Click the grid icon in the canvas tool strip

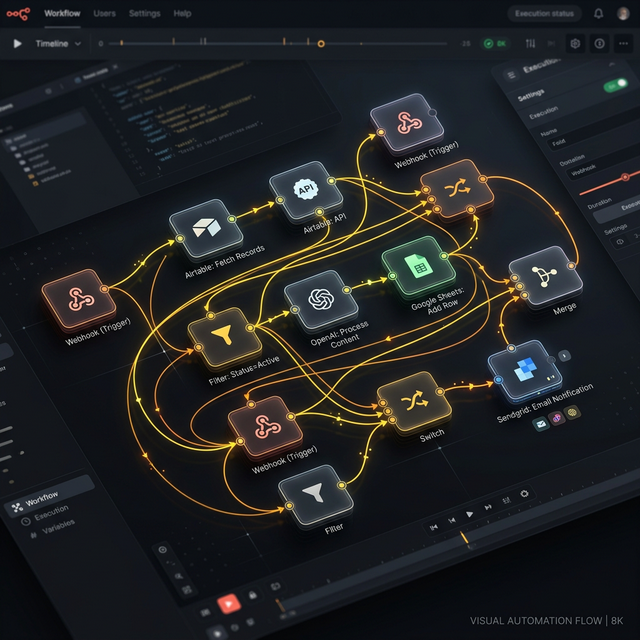coord(187,590)
